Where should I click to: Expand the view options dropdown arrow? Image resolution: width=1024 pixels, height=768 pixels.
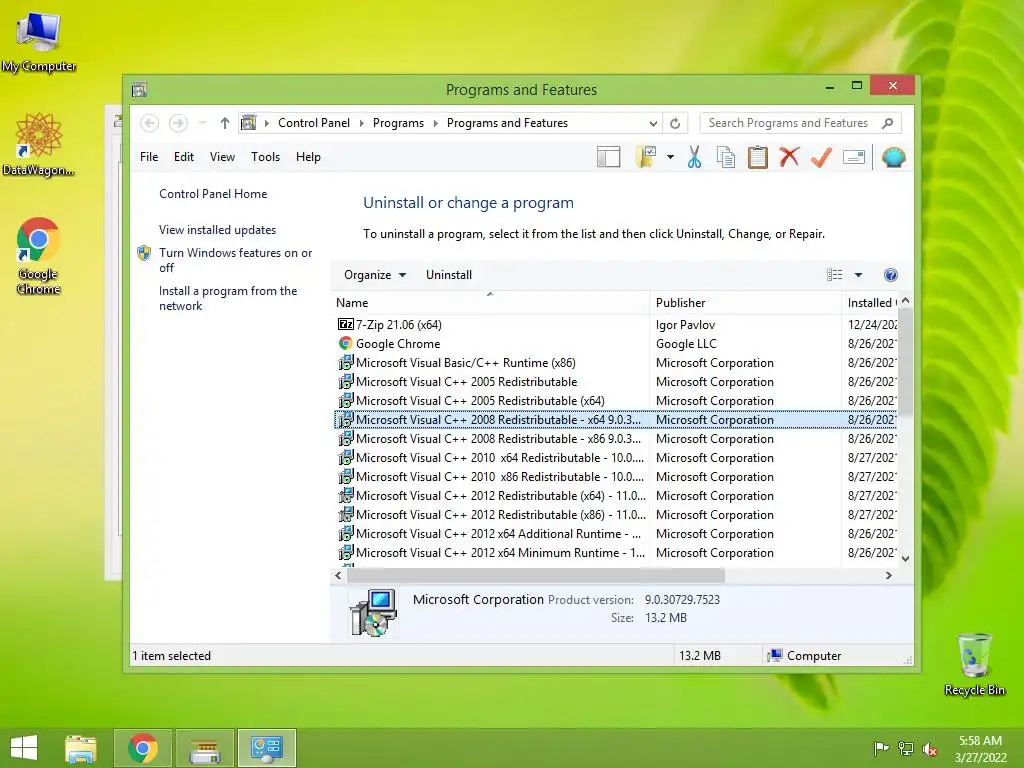point(858,275)
